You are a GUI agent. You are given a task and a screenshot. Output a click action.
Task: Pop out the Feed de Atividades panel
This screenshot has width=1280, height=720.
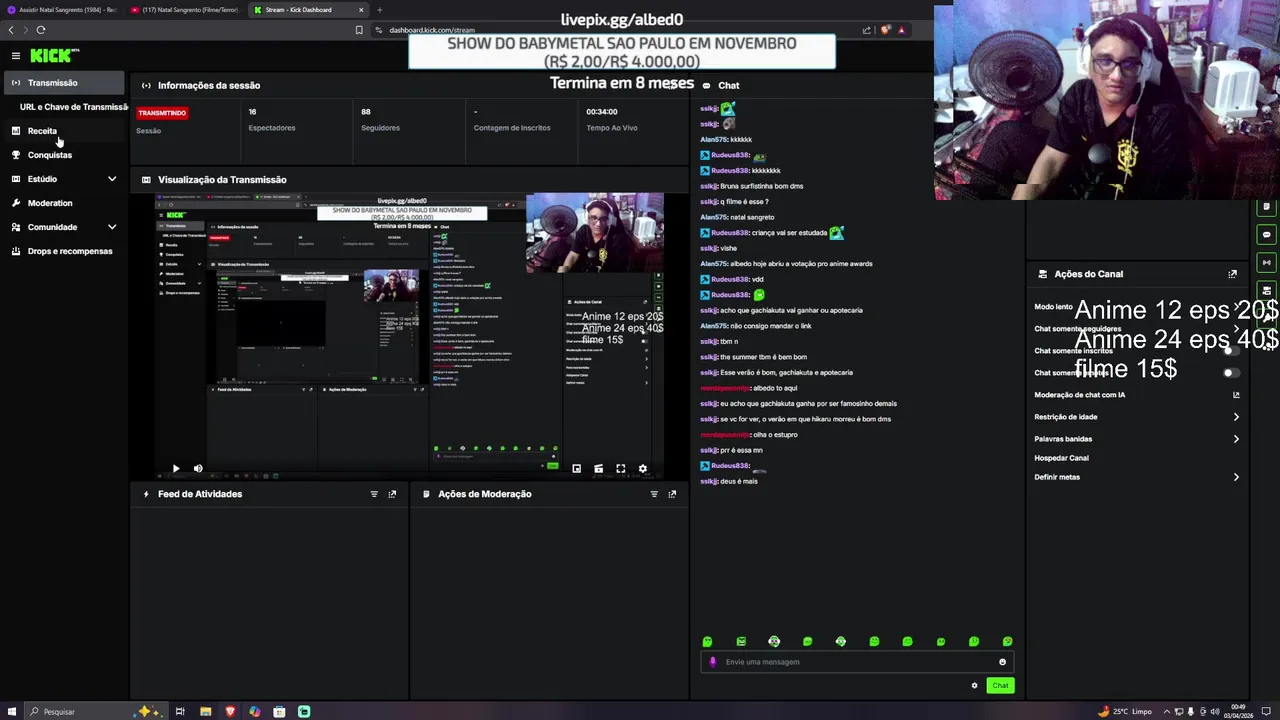point(392,494)
